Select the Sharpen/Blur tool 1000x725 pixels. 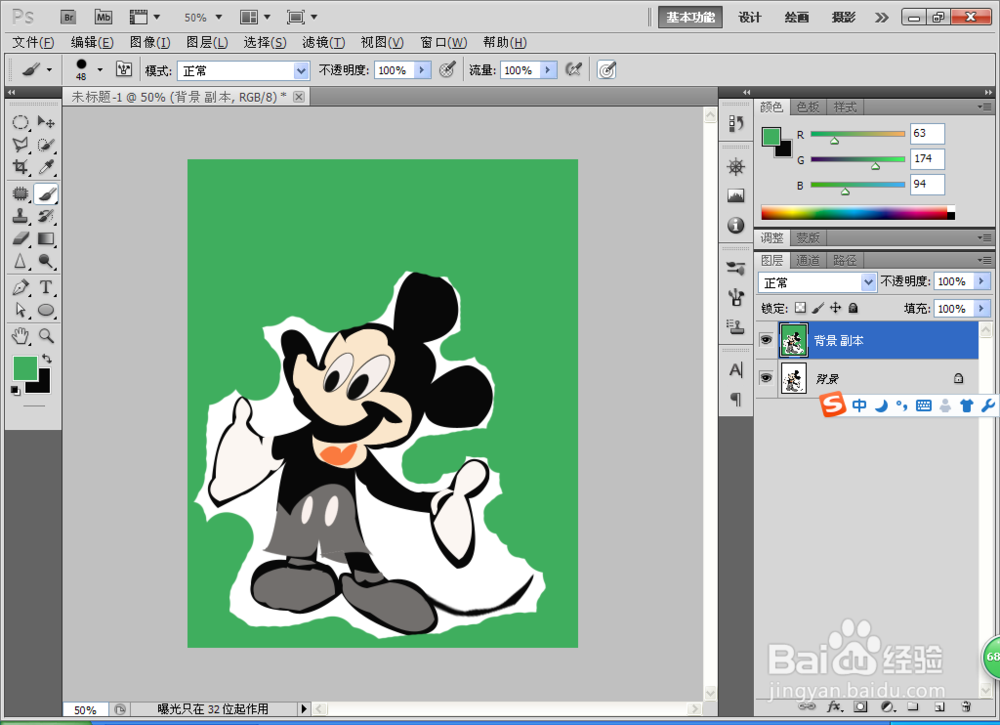click(20, 261)
